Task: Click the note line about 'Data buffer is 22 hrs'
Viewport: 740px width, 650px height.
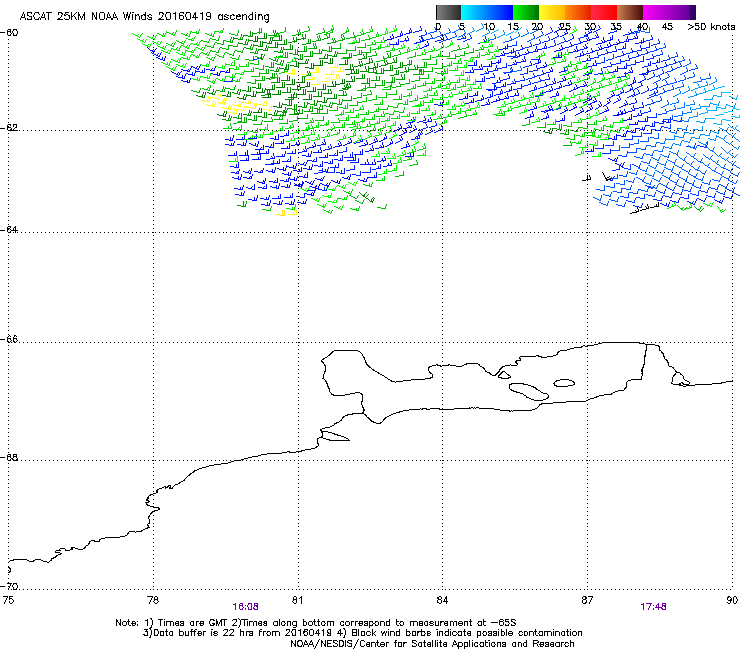Action: (362, 633)
